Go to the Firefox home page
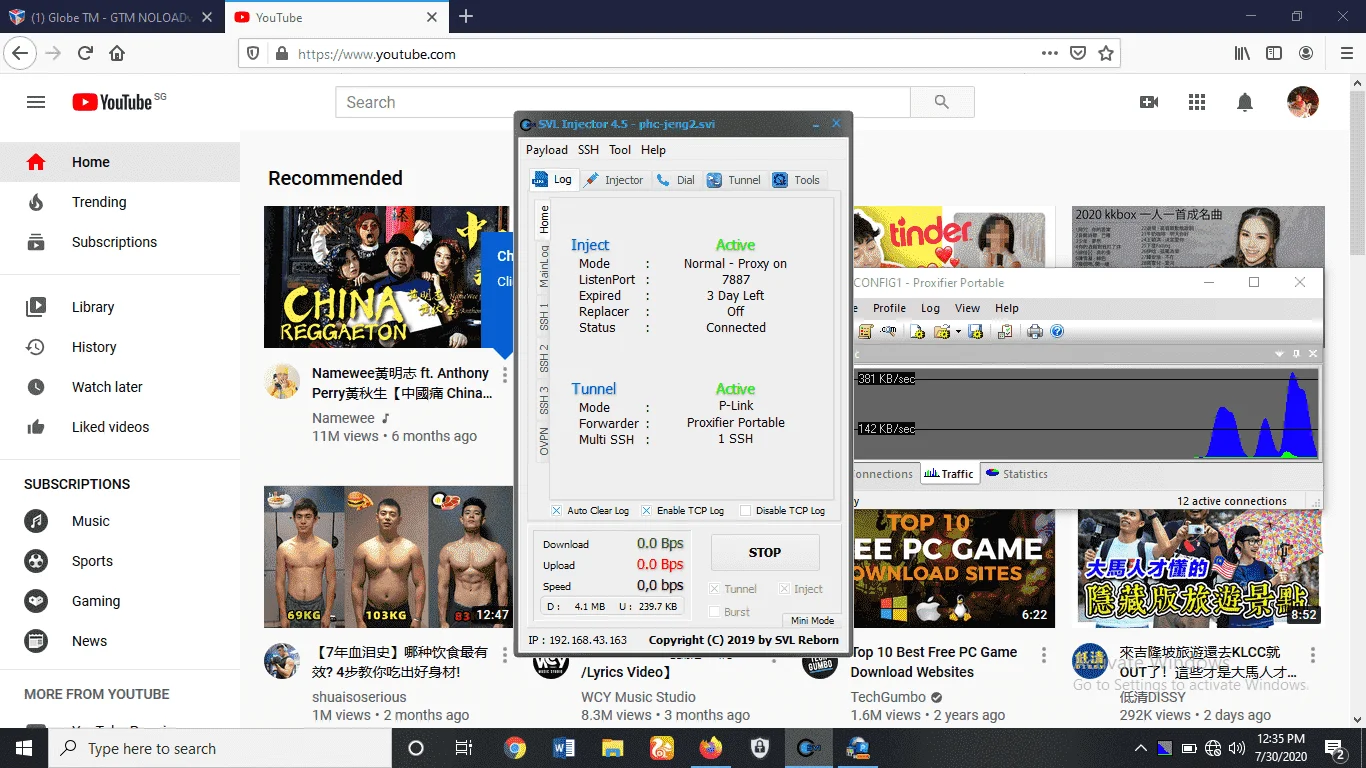1366x768 pixels. (x=118, y=54)
